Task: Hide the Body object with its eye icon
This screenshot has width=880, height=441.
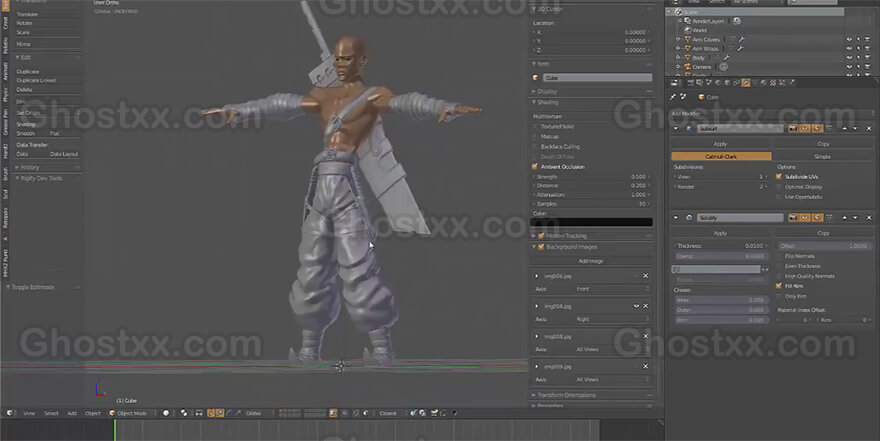Action: (849, 58)
